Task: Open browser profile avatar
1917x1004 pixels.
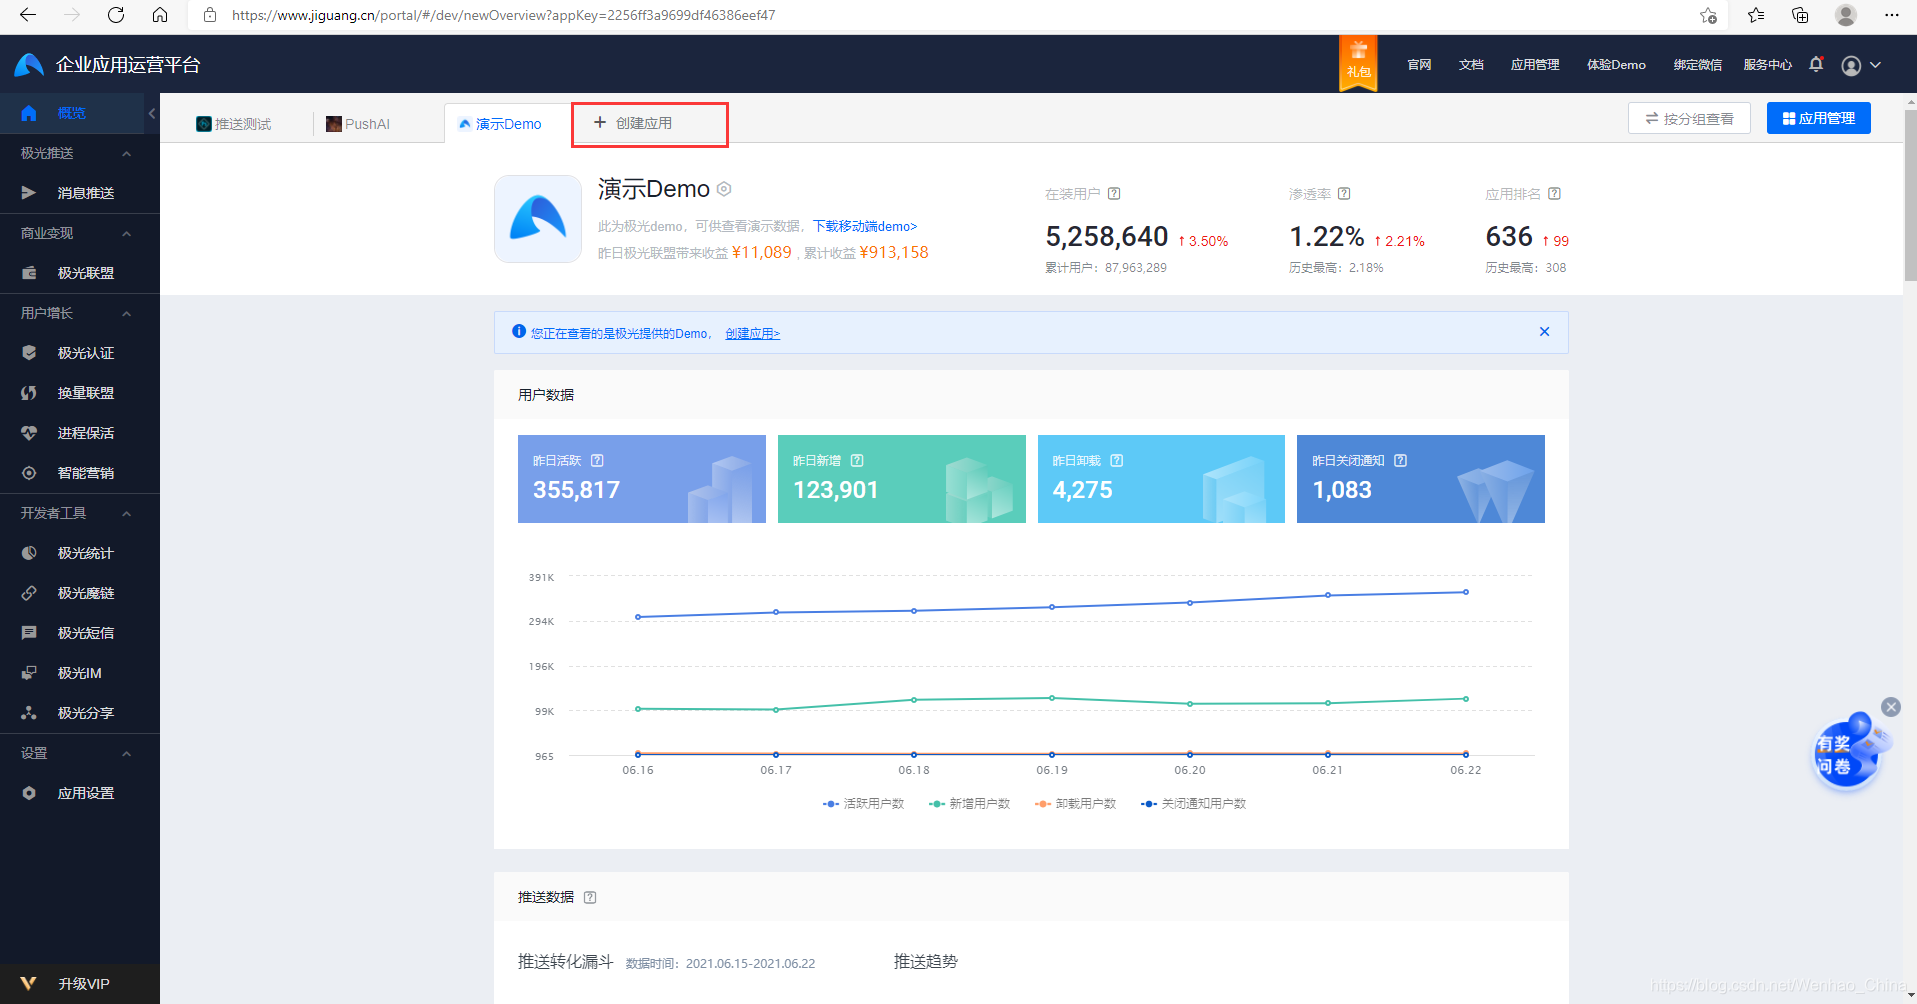Action: point(1846,15)
